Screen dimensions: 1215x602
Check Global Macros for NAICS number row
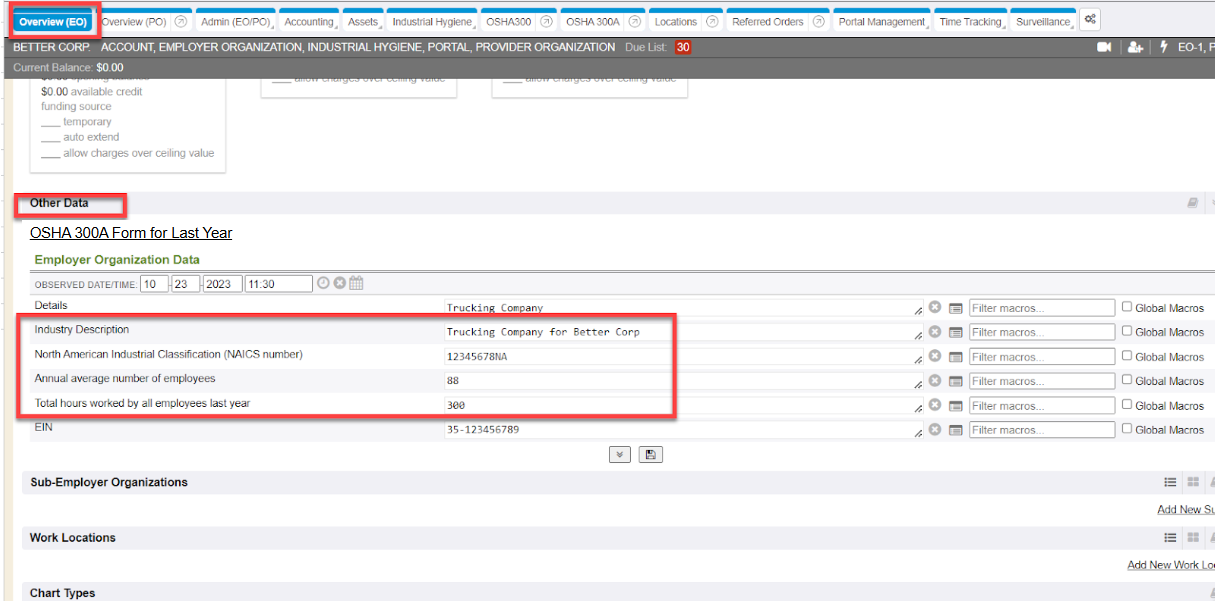click(1127, 356)
